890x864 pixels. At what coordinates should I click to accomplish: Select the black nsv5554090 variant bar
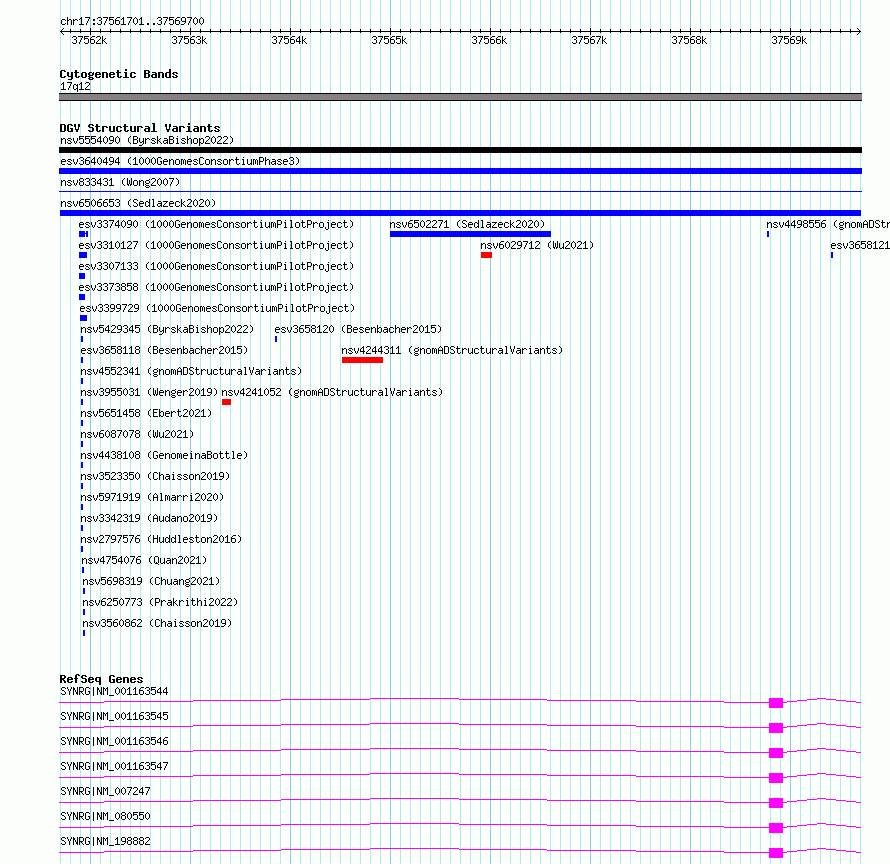(x=460, y=150)
